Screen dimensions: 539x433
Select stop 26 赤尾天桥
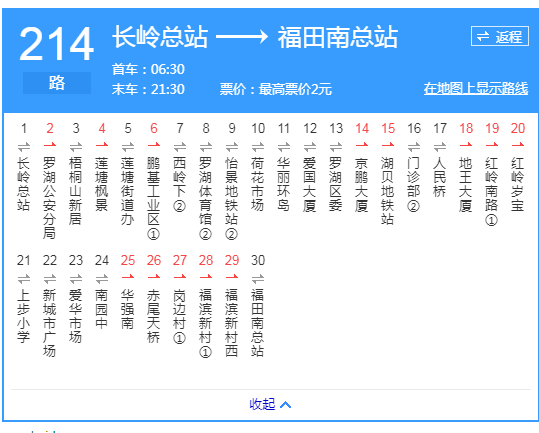(x=154, y=316)
